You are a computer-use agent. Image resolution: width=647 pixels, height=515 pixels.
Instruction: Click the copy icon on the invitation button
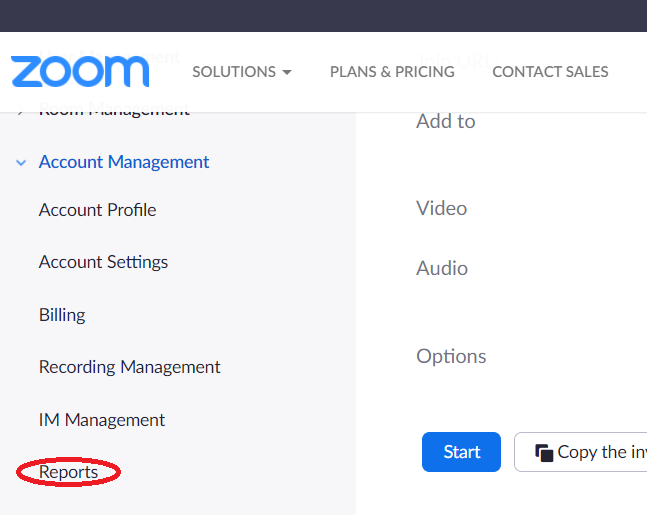click(544, 453)
